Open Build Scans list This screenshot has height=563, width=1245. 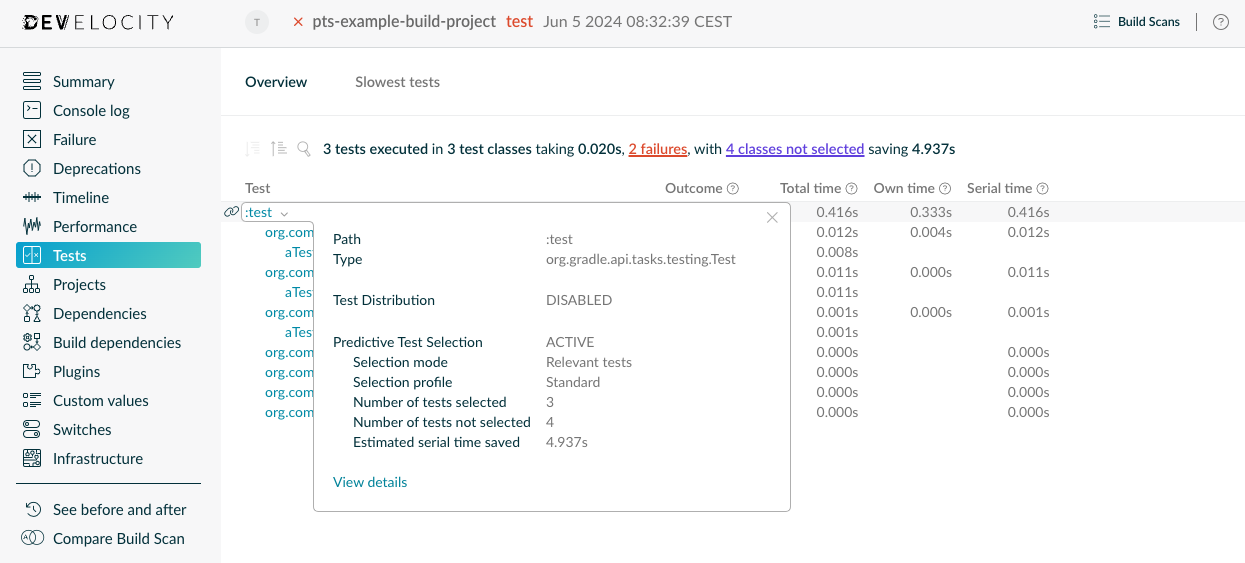click(x=1137, y=22)
